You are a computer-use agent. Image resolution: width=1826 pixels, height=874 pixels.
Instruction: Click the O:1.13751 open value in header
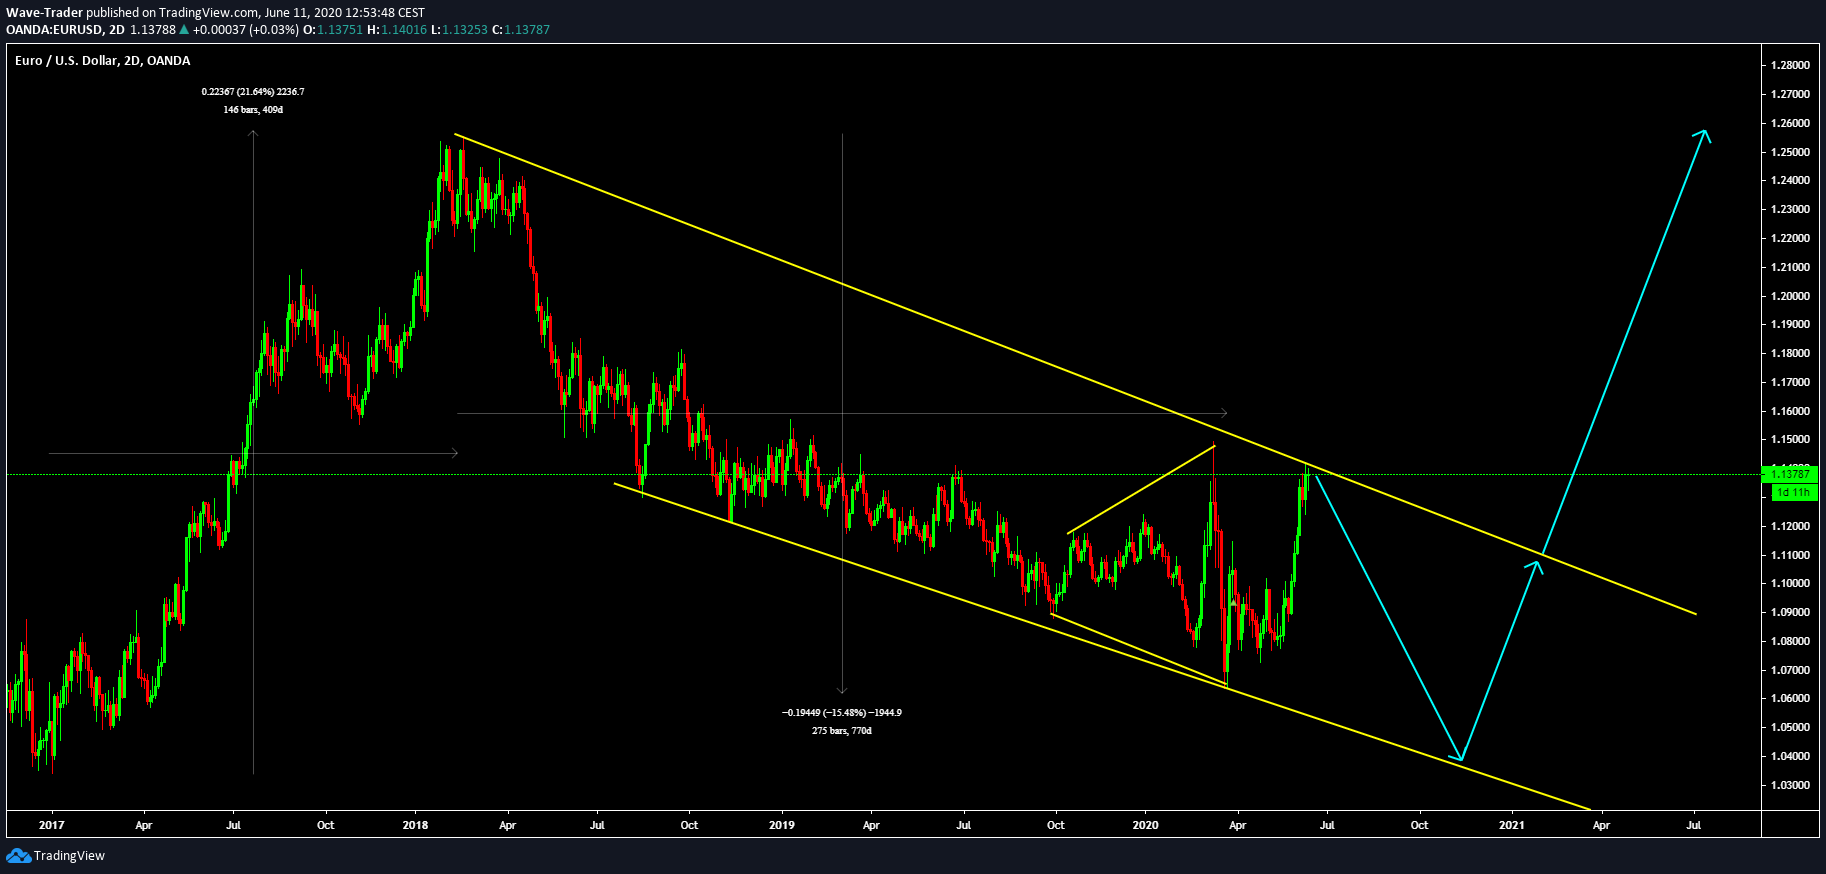333,30
